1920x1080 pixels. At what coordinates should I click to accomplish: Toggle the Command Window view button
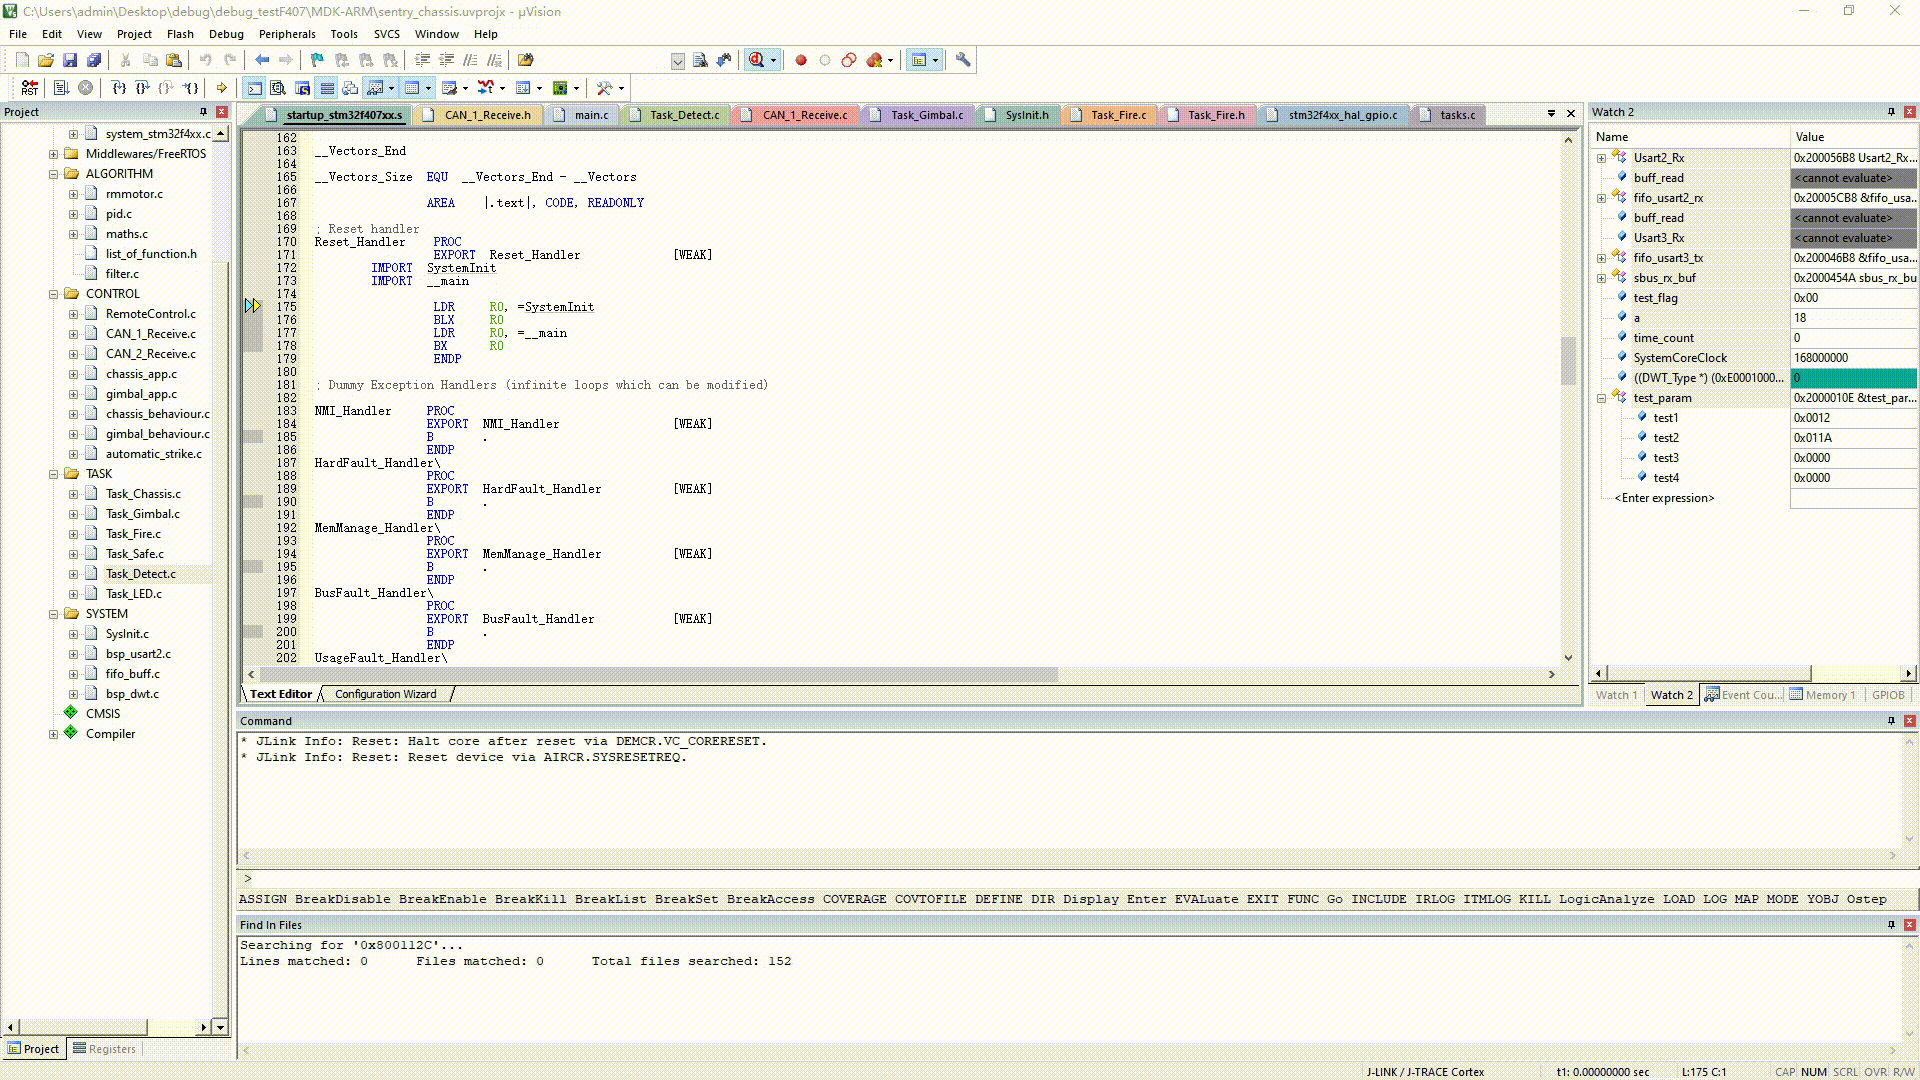coord(255,88)
